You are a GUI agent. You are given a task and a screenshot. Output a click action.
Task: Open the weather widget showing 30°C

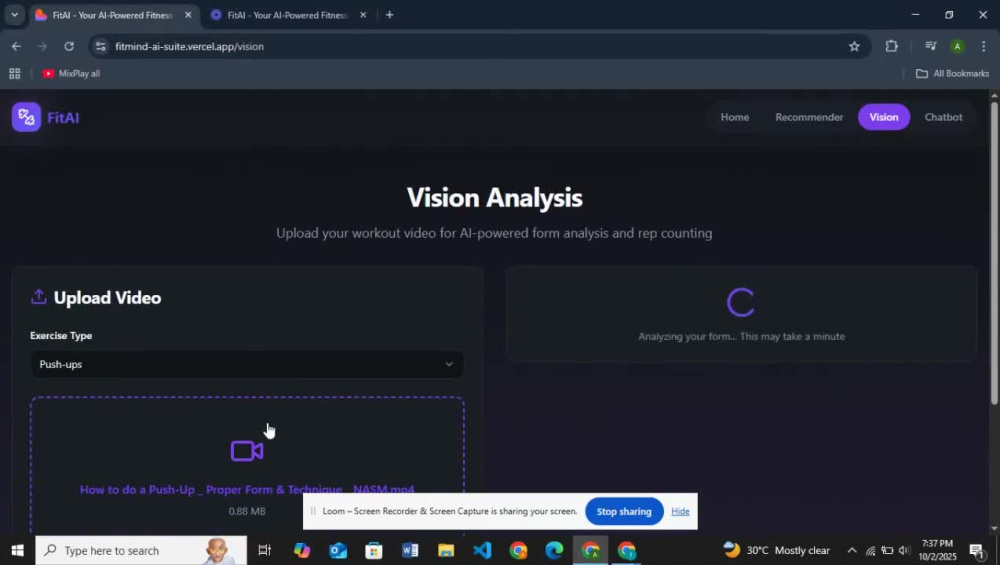coord(777,550)
